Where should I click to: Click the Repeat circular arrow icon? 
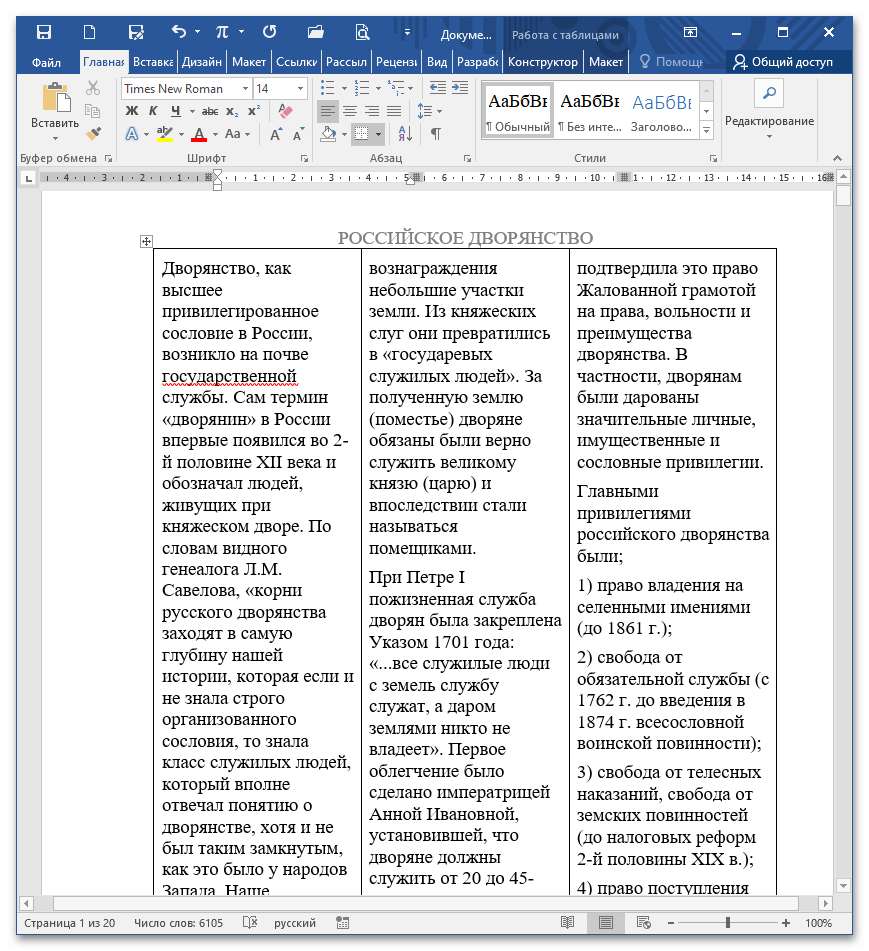pyautogui.click(x=269, y=32)
